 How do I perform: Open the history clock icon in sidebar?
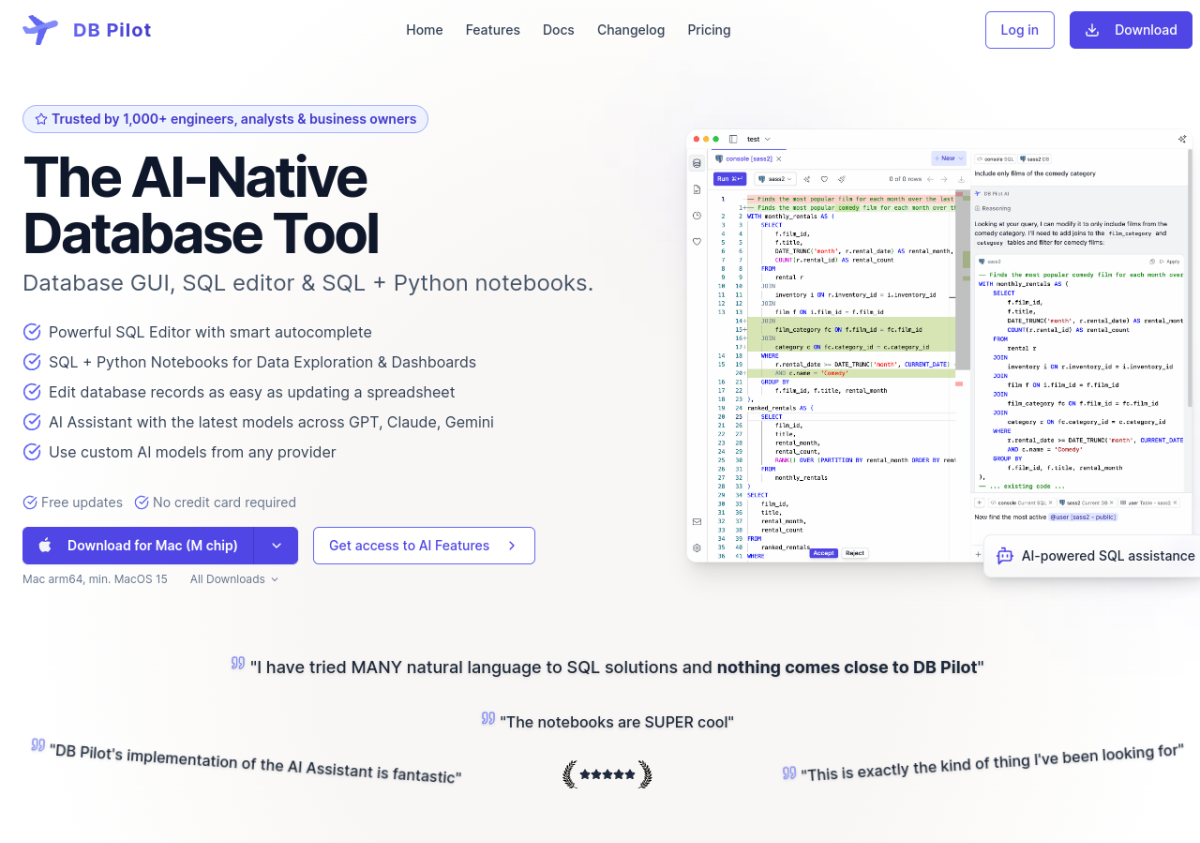(x=697, y=215)
